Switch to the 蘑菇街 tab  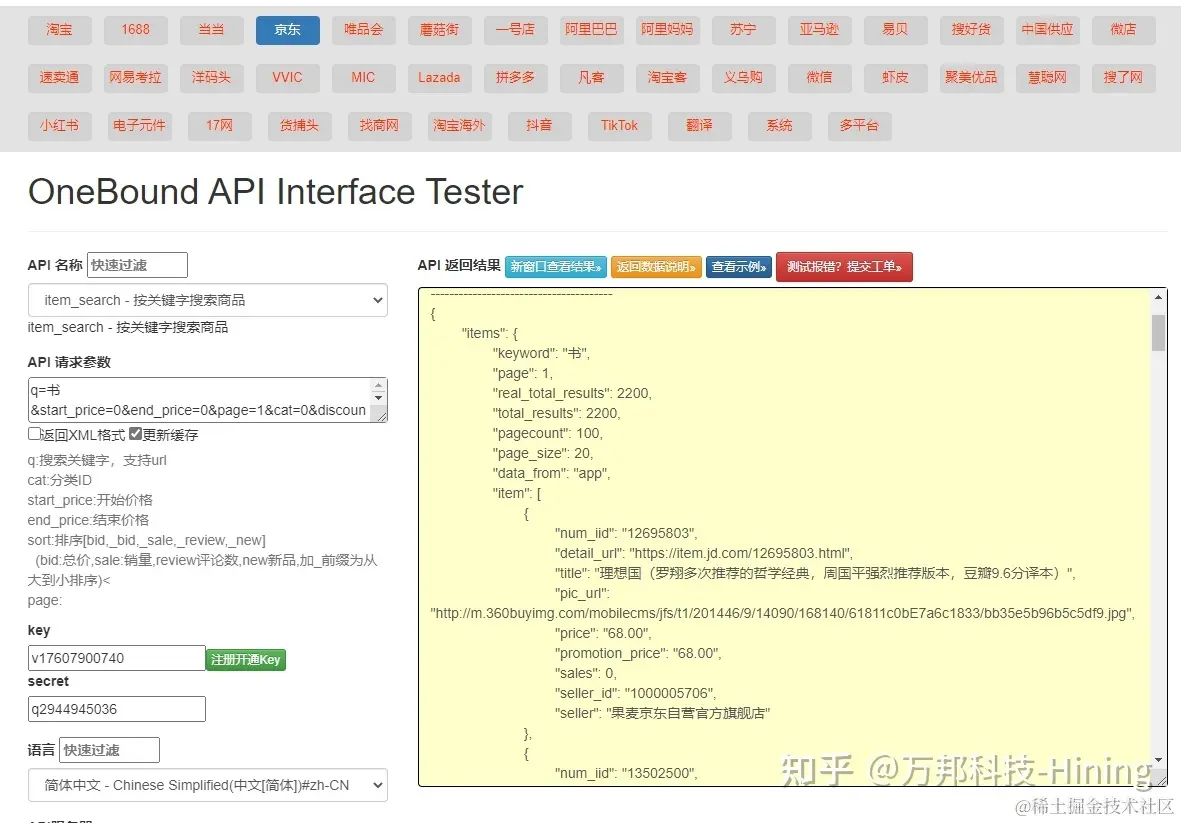tap(440, 30)
